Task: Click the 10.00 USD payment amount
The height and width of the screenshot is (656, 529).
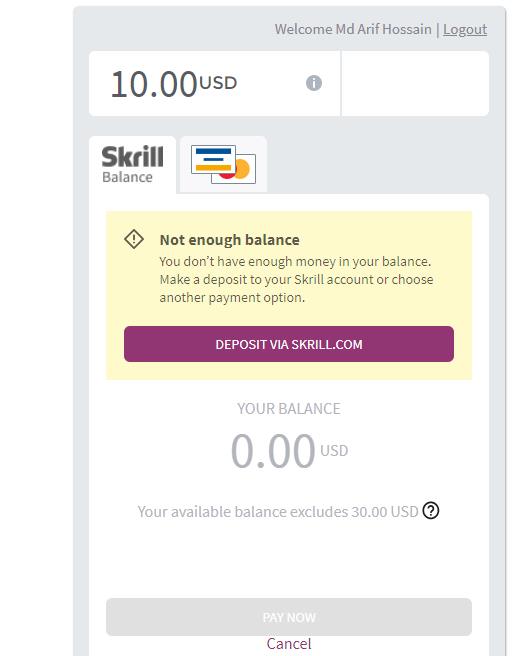Action: 174,84
